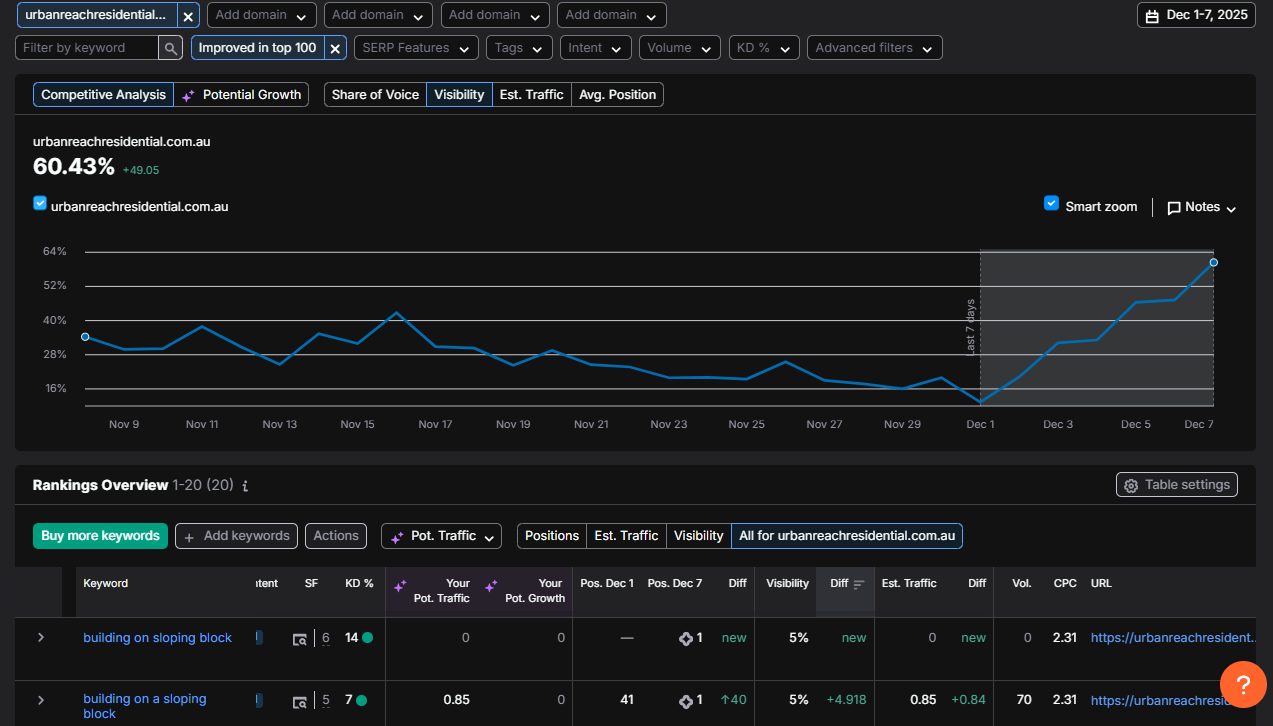Open the SERP Features filter dropdown
The width and height of the screenshot is (1273, 726).
click(x=416, y=48)
